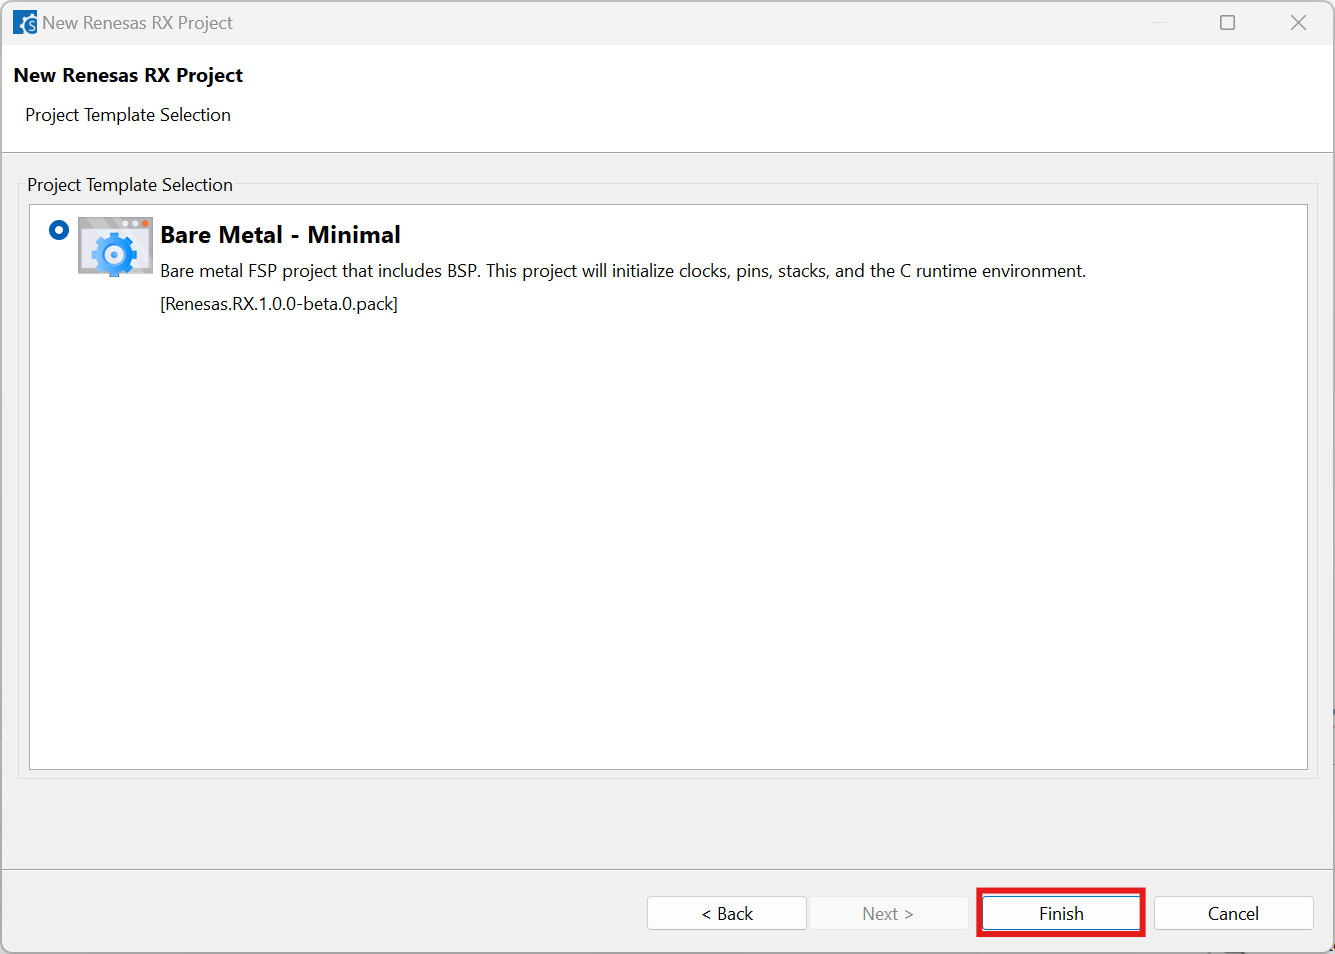
Task: Cancel the new project wizard
Action: coord(1233,913)
